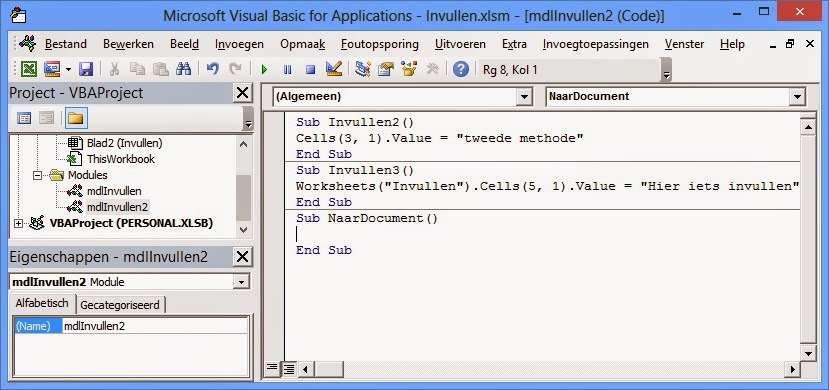Click code window scroll right arrow
Viewport: 829px width, 390px height.
pyautogui.click(x=793, y=369)
